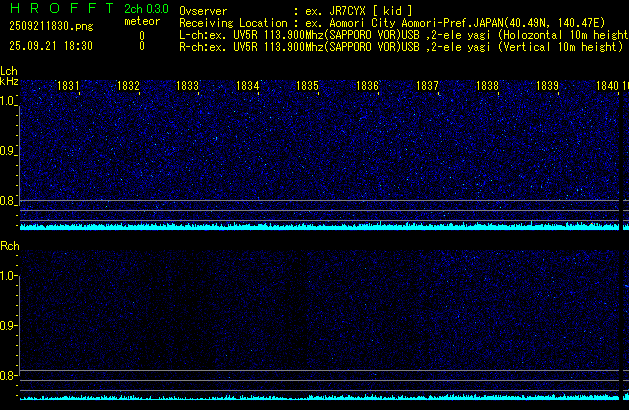The height and width of the screenshot is (410, 629).
Task: Click the Lch channel label
Action: (x=9, y=71)
